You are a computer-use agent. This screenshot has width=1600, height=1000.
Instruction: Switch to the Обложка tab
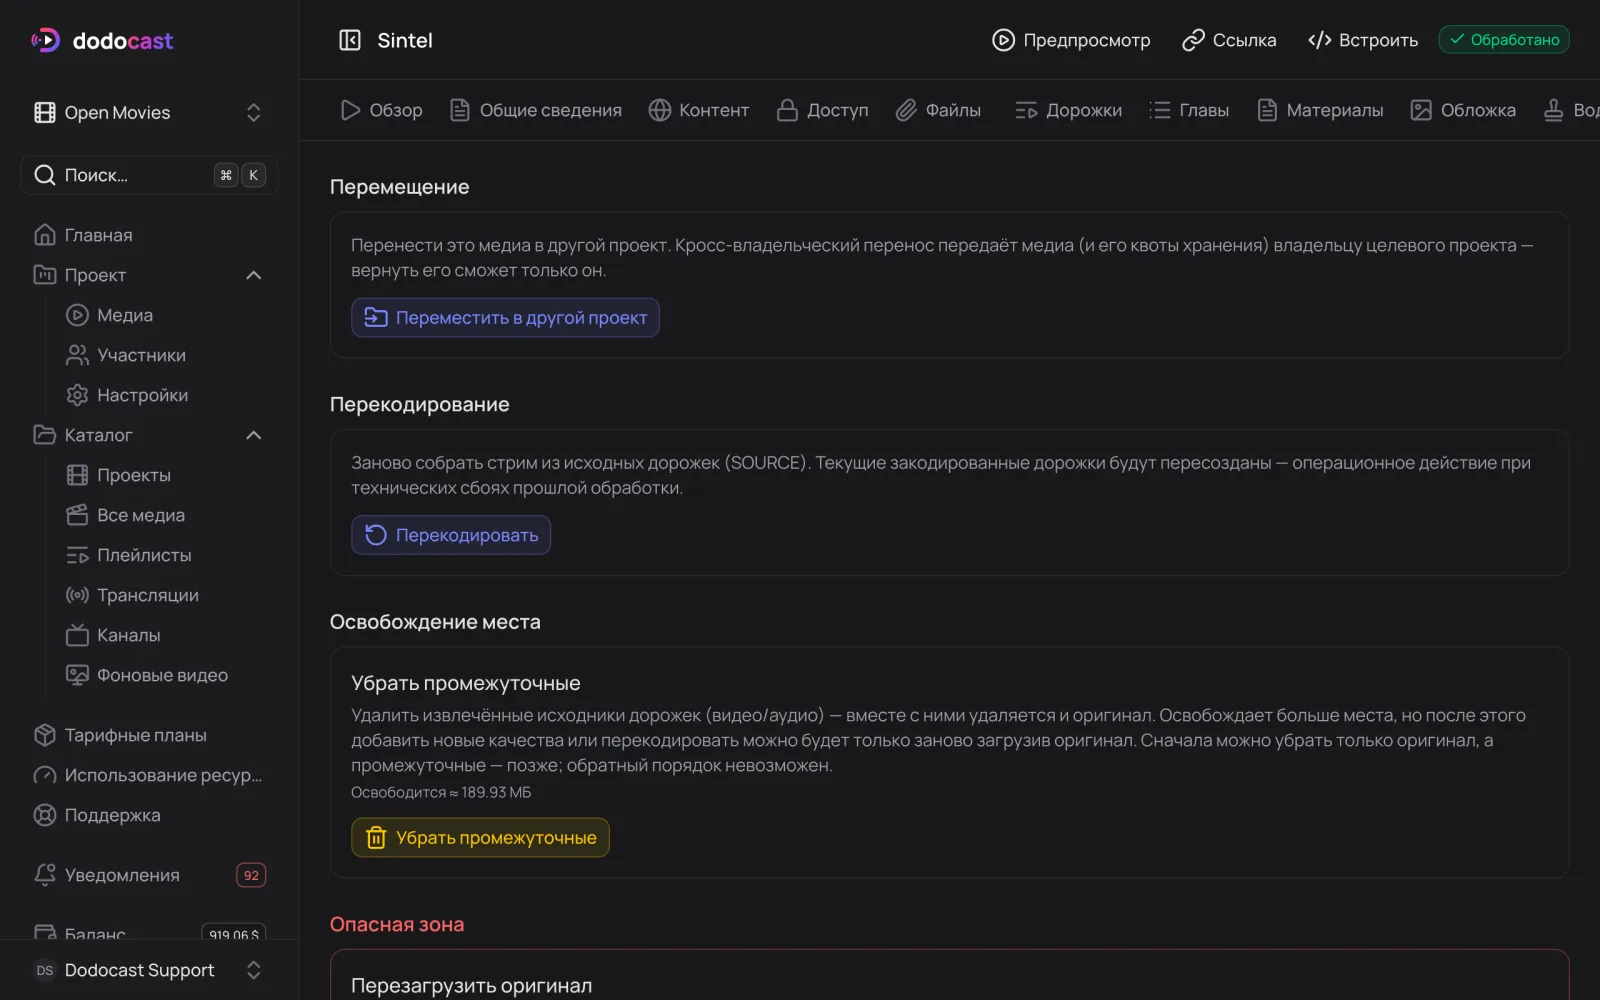point(1463,110)
